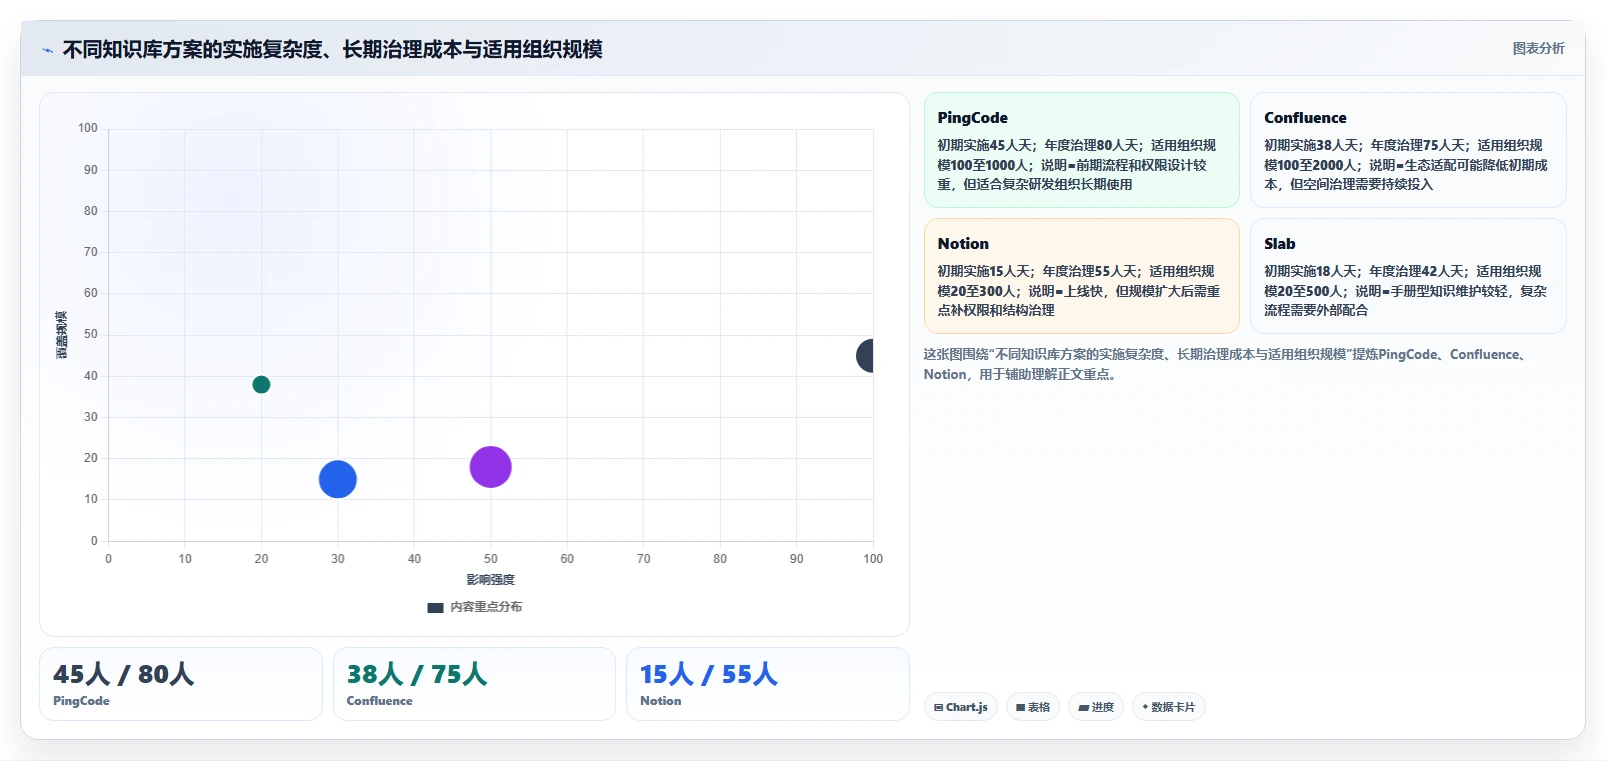The width and height of the screenshot is (1606, 761).
Task: Click the 图表分析 label in header
Action: 1538,48
